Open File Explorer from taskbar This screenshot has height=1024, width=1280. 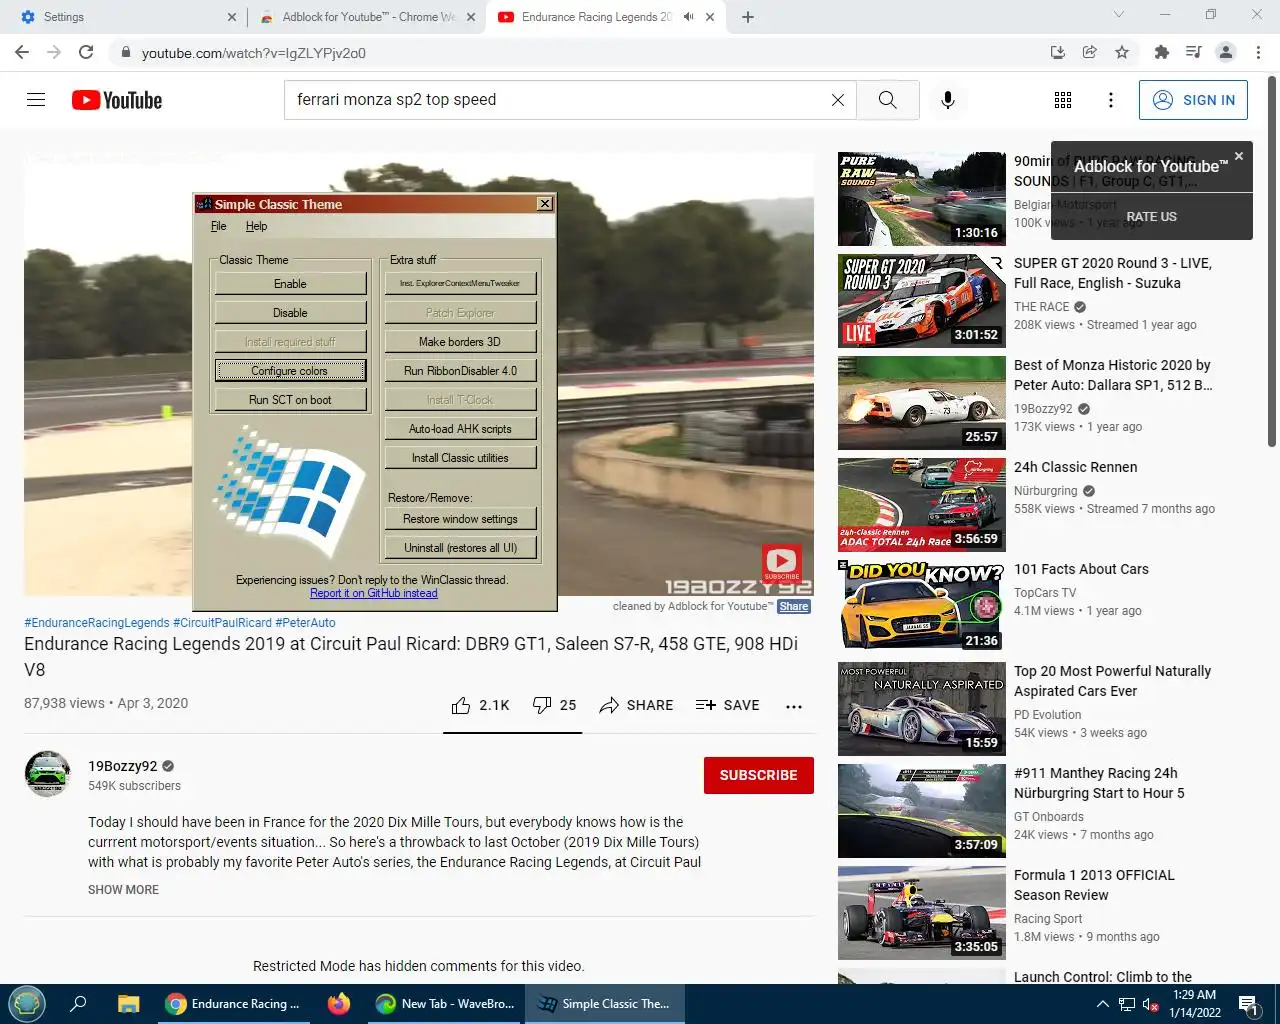coord(128,1004)
